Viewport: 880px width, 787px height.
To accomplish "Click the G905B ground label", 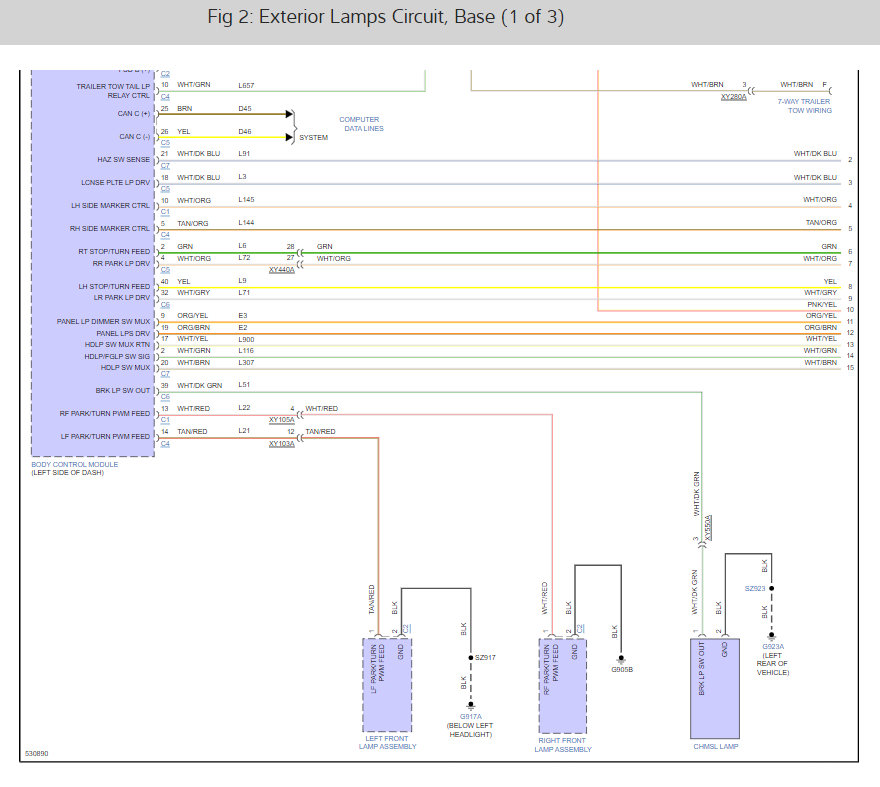I will [x=622, y=670].
